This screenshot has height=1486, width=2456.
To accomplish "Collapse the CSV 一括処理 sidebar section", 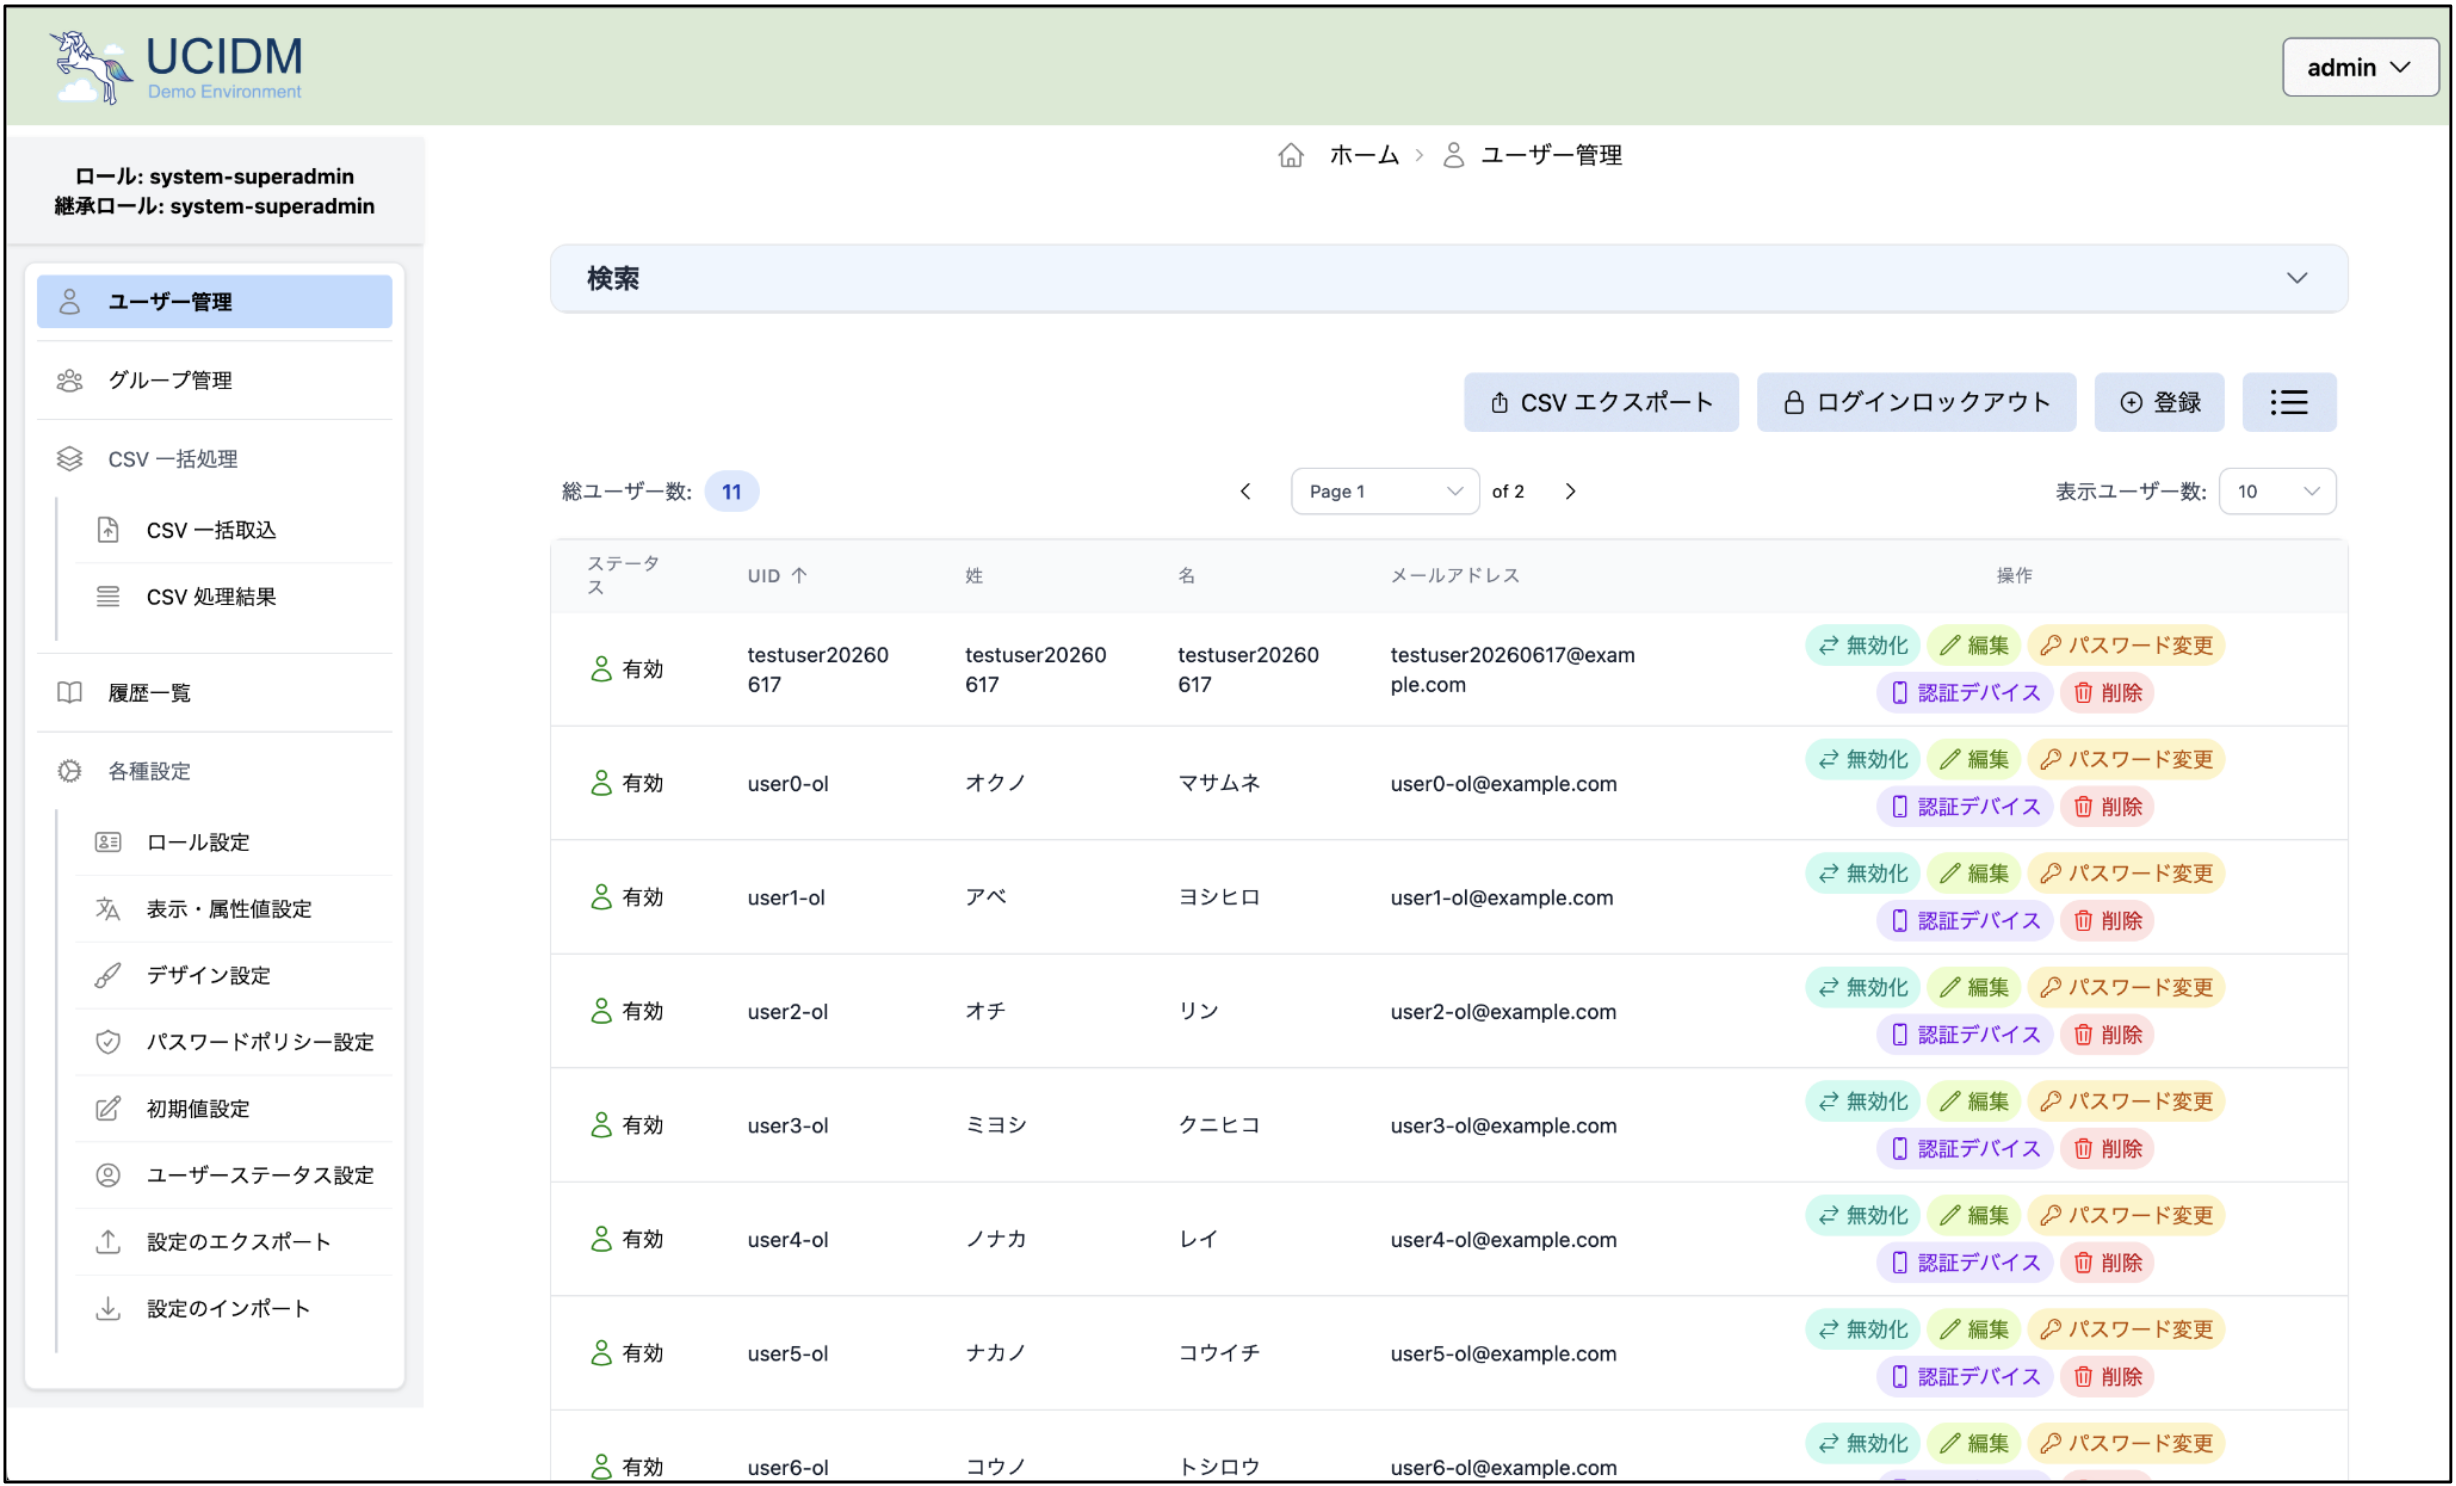I will point(214,459).
